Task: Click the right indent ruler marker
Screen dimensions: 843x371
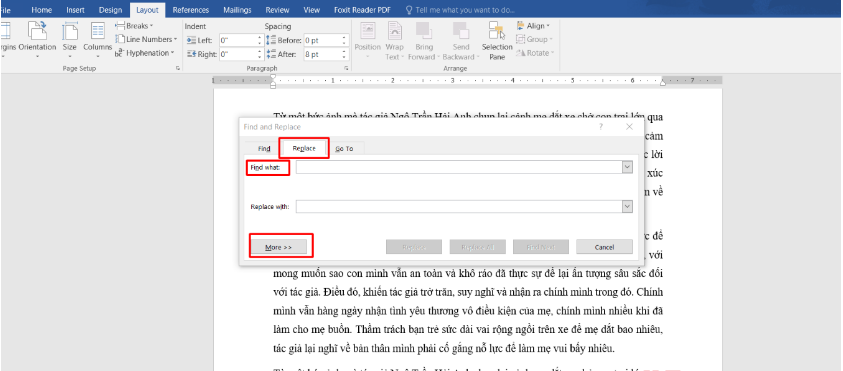Action: [662, 83]
